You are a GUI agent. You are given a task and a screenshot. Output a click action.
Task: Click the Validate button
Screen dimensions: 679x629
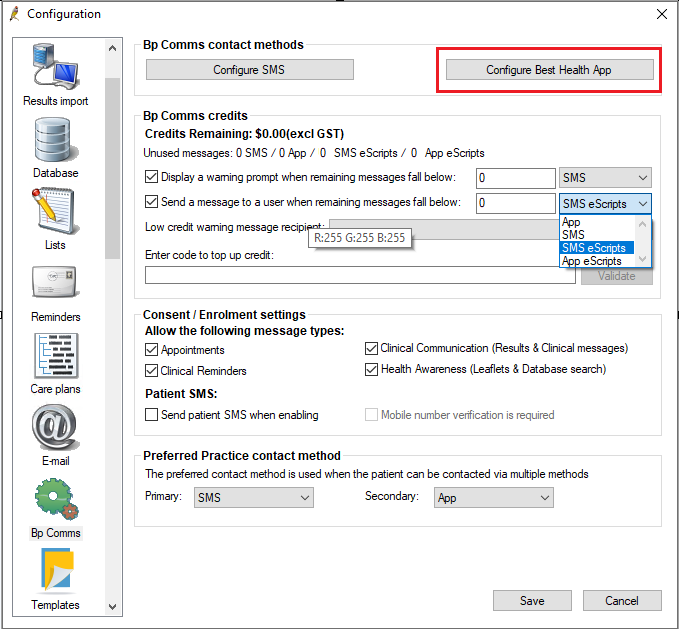(x=617, y=276)
